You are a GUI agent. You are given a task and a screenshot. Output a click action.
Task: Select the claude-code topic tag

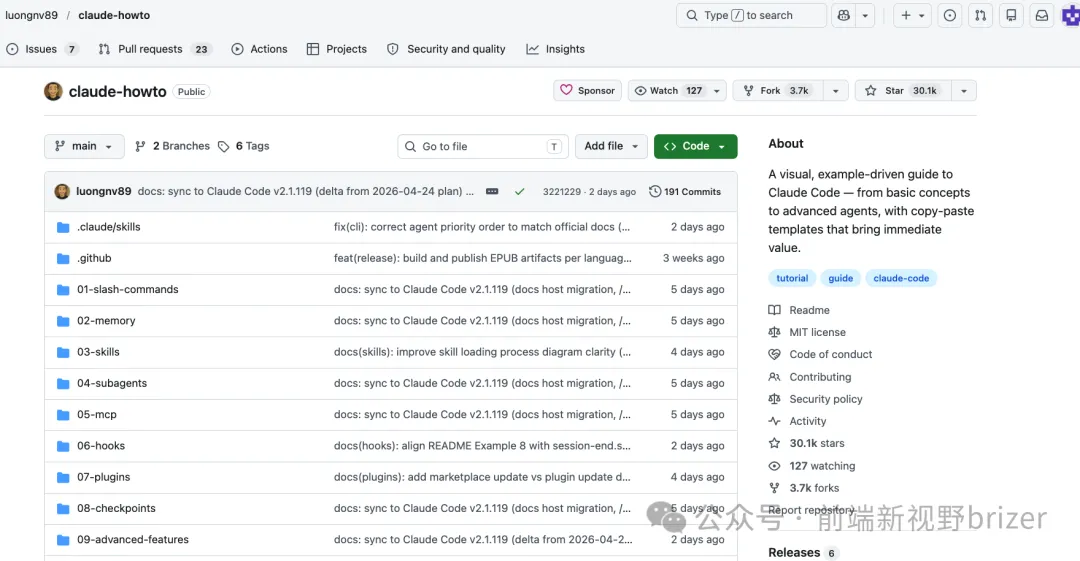(901, 278)
